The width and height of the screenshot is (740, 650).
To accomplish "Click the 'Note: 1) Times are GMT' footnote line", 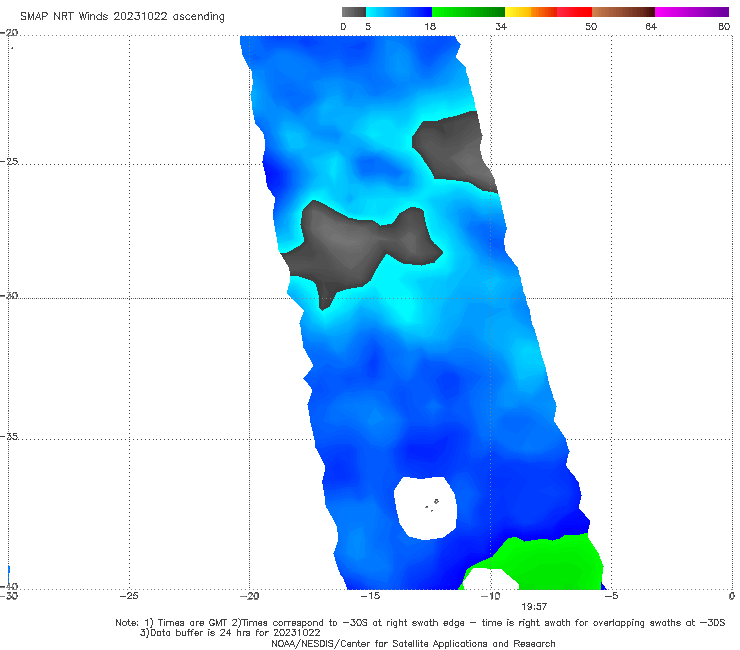I will [x=420, y=623].
